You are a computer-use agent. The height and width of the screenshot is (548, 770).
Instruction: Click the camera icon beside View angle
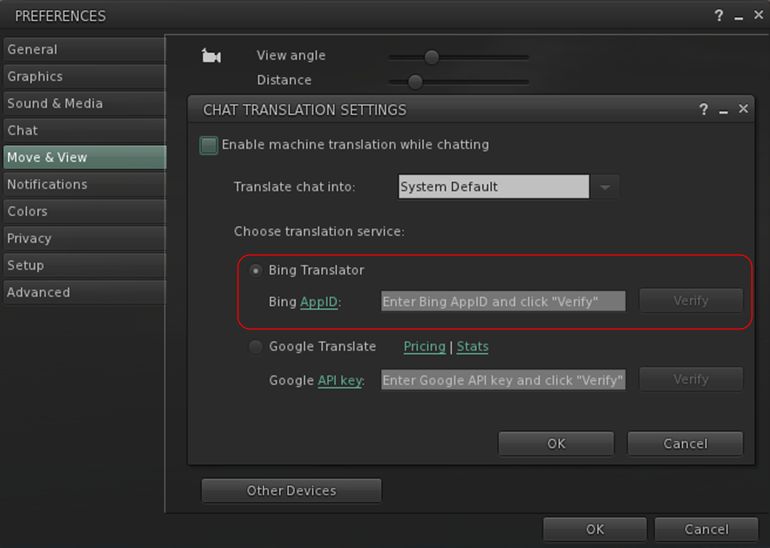coord(211,57)
